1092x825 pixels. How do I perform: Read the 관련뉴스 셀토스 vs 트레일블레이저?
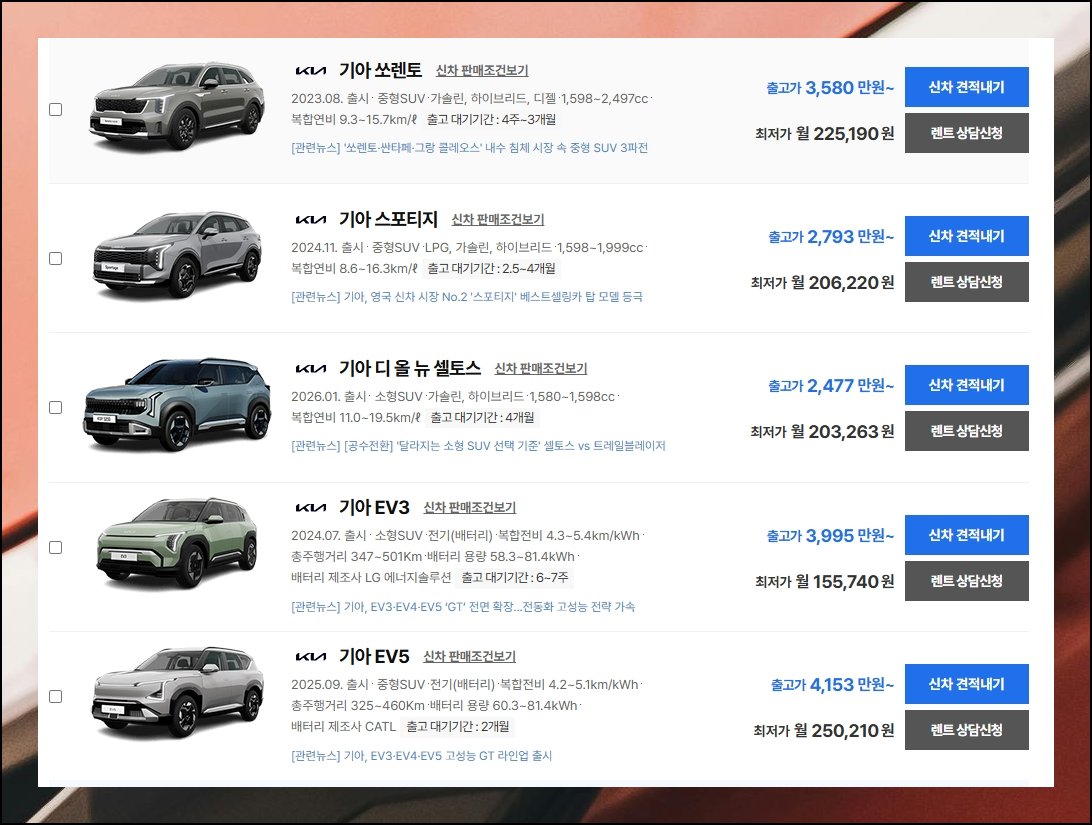click(478, 446)
